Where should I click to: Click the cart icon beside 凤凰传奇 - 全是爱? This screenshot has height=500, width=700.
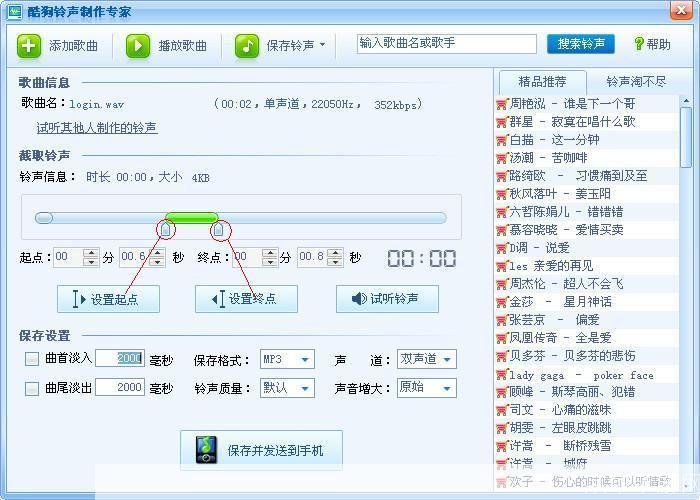502,338
